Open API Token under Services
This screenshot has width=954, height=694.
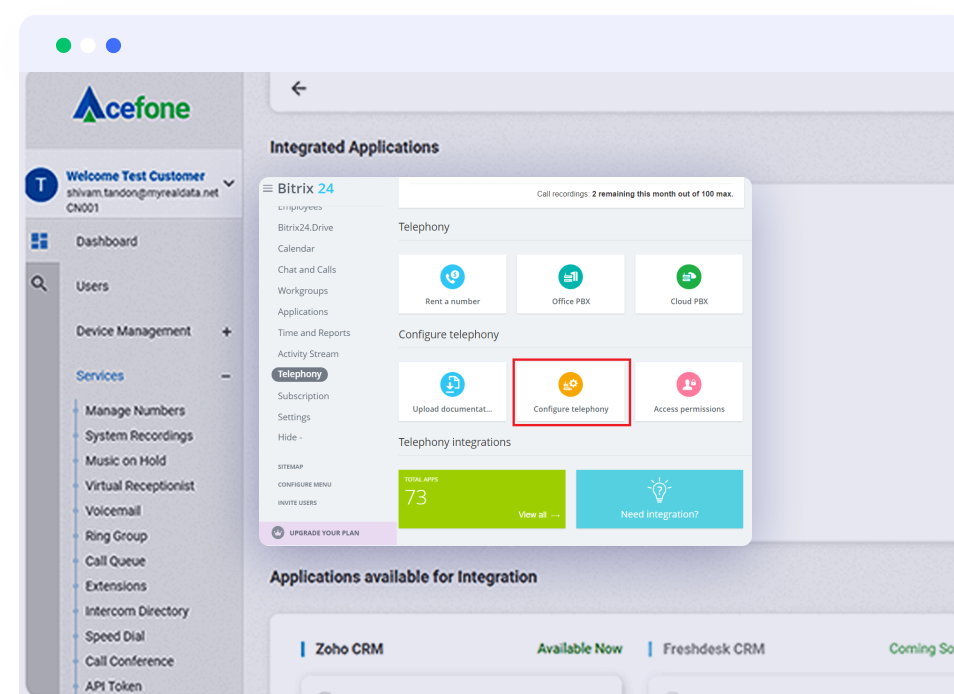[x=114, y=686]
